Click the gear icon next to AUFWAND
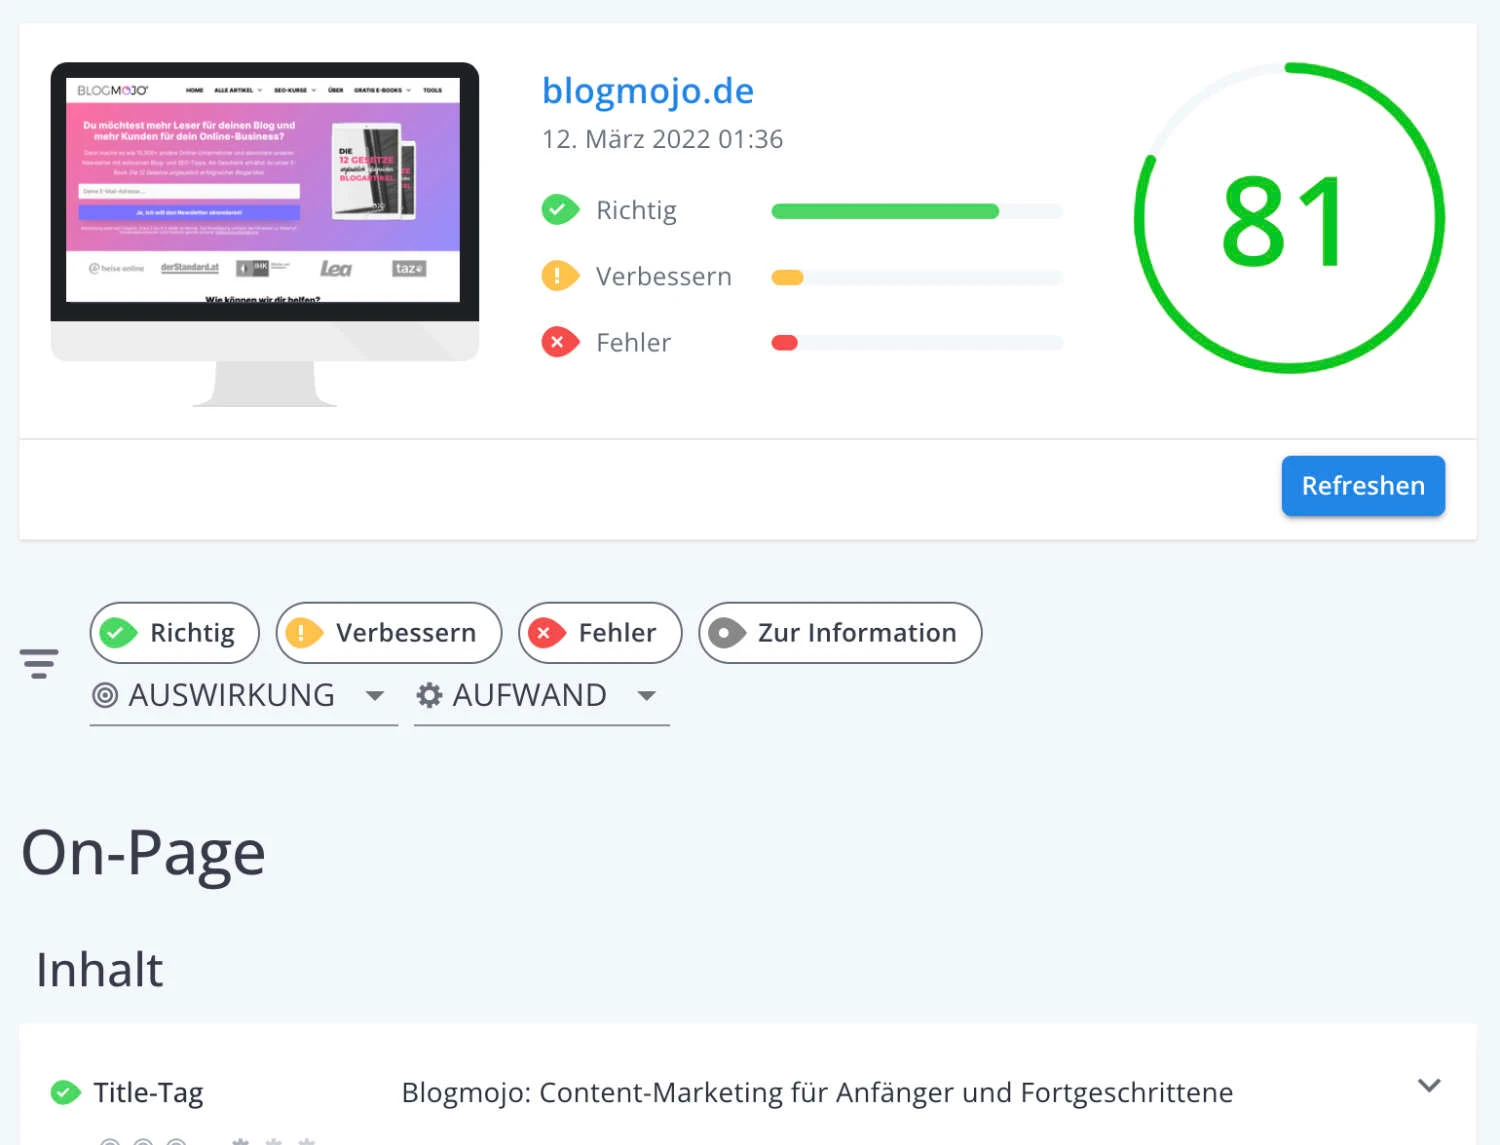Viewport: 1500px width, 1145px height. [429, 695]
